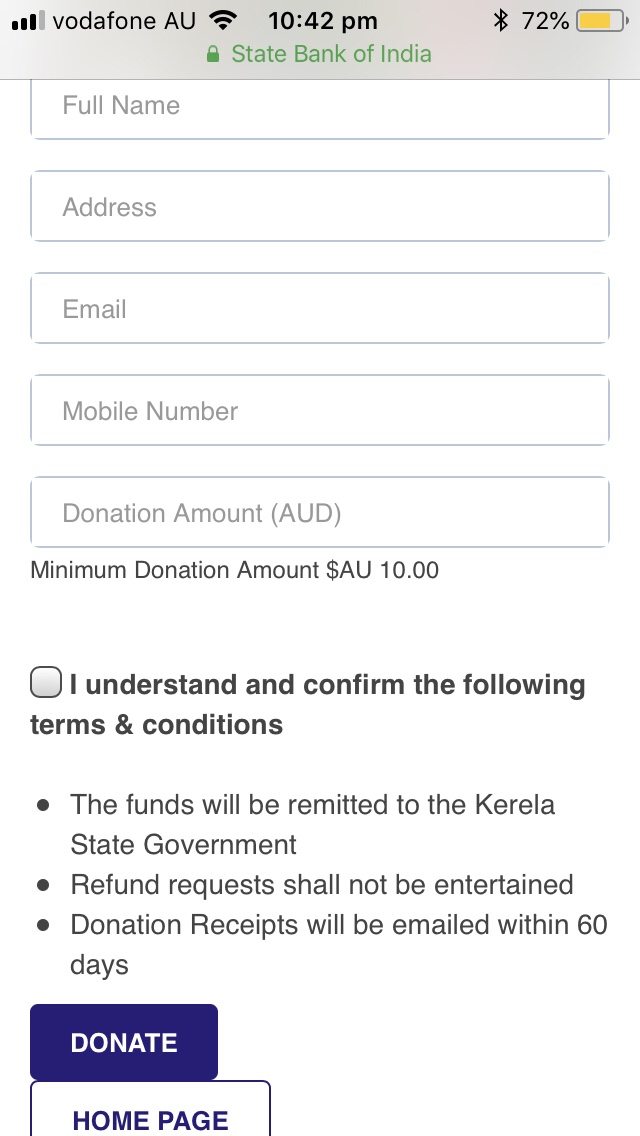This screenshot has height=1136, width=640.
Task: Tap the 10:42 pm clock
Action: point(322,21)
